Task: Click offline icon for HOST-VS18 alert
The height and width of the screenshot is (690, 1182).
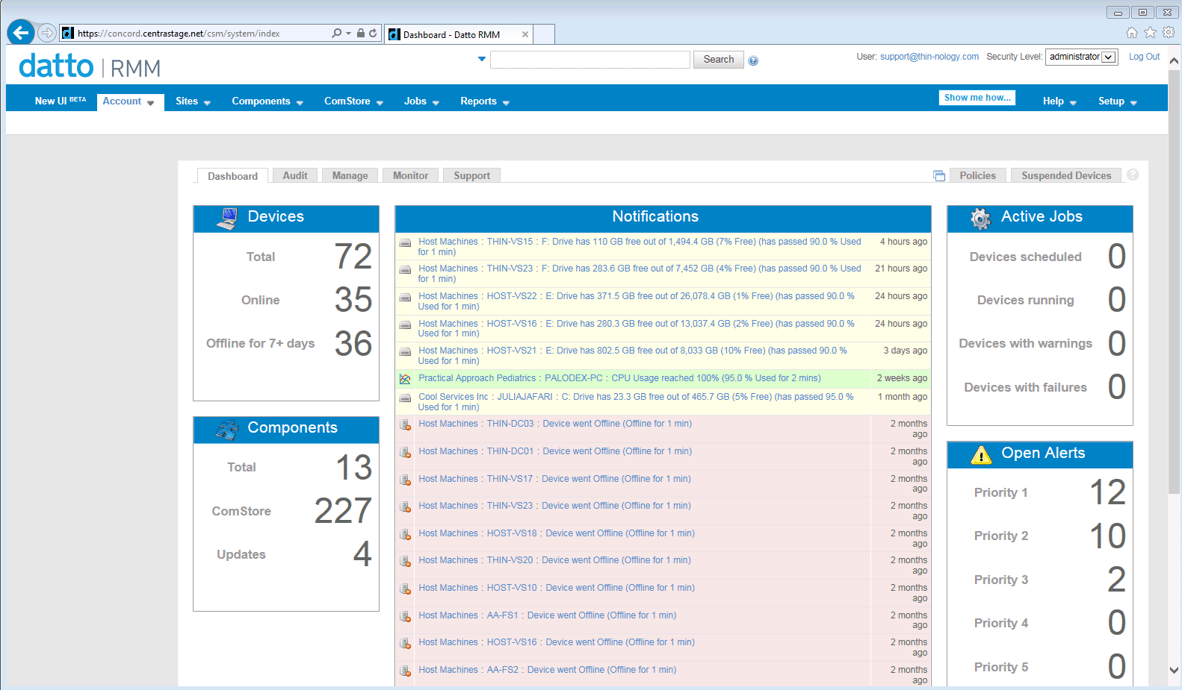Action: click(x=405, y=535)
